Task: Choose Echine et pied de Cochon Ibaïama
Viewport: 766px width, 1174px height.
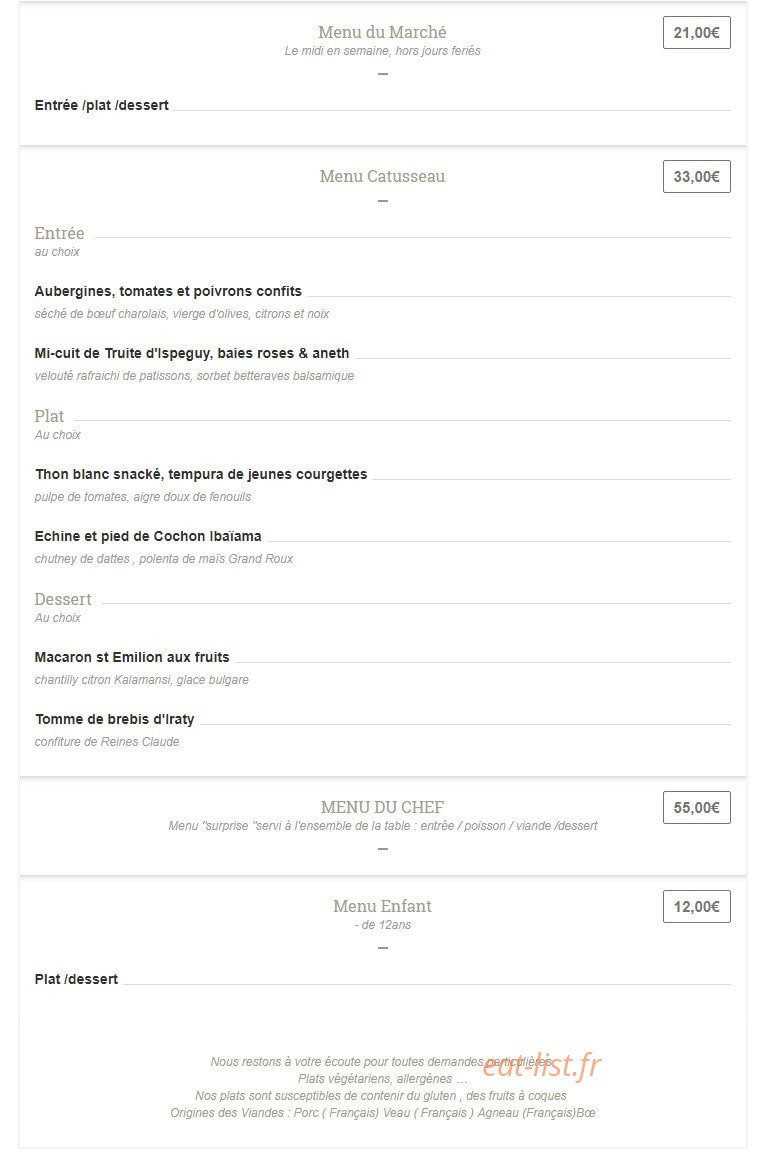Action: [148, 536]
